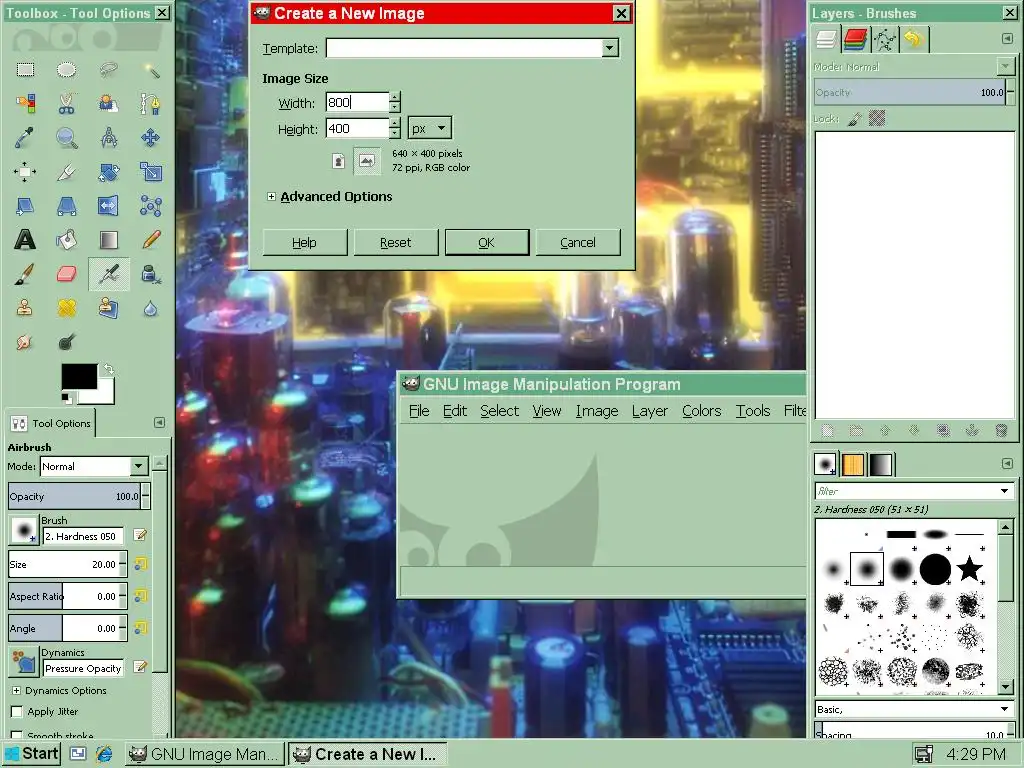Select the Crop tool
The image size is (1024, 768).
(66, 172)
